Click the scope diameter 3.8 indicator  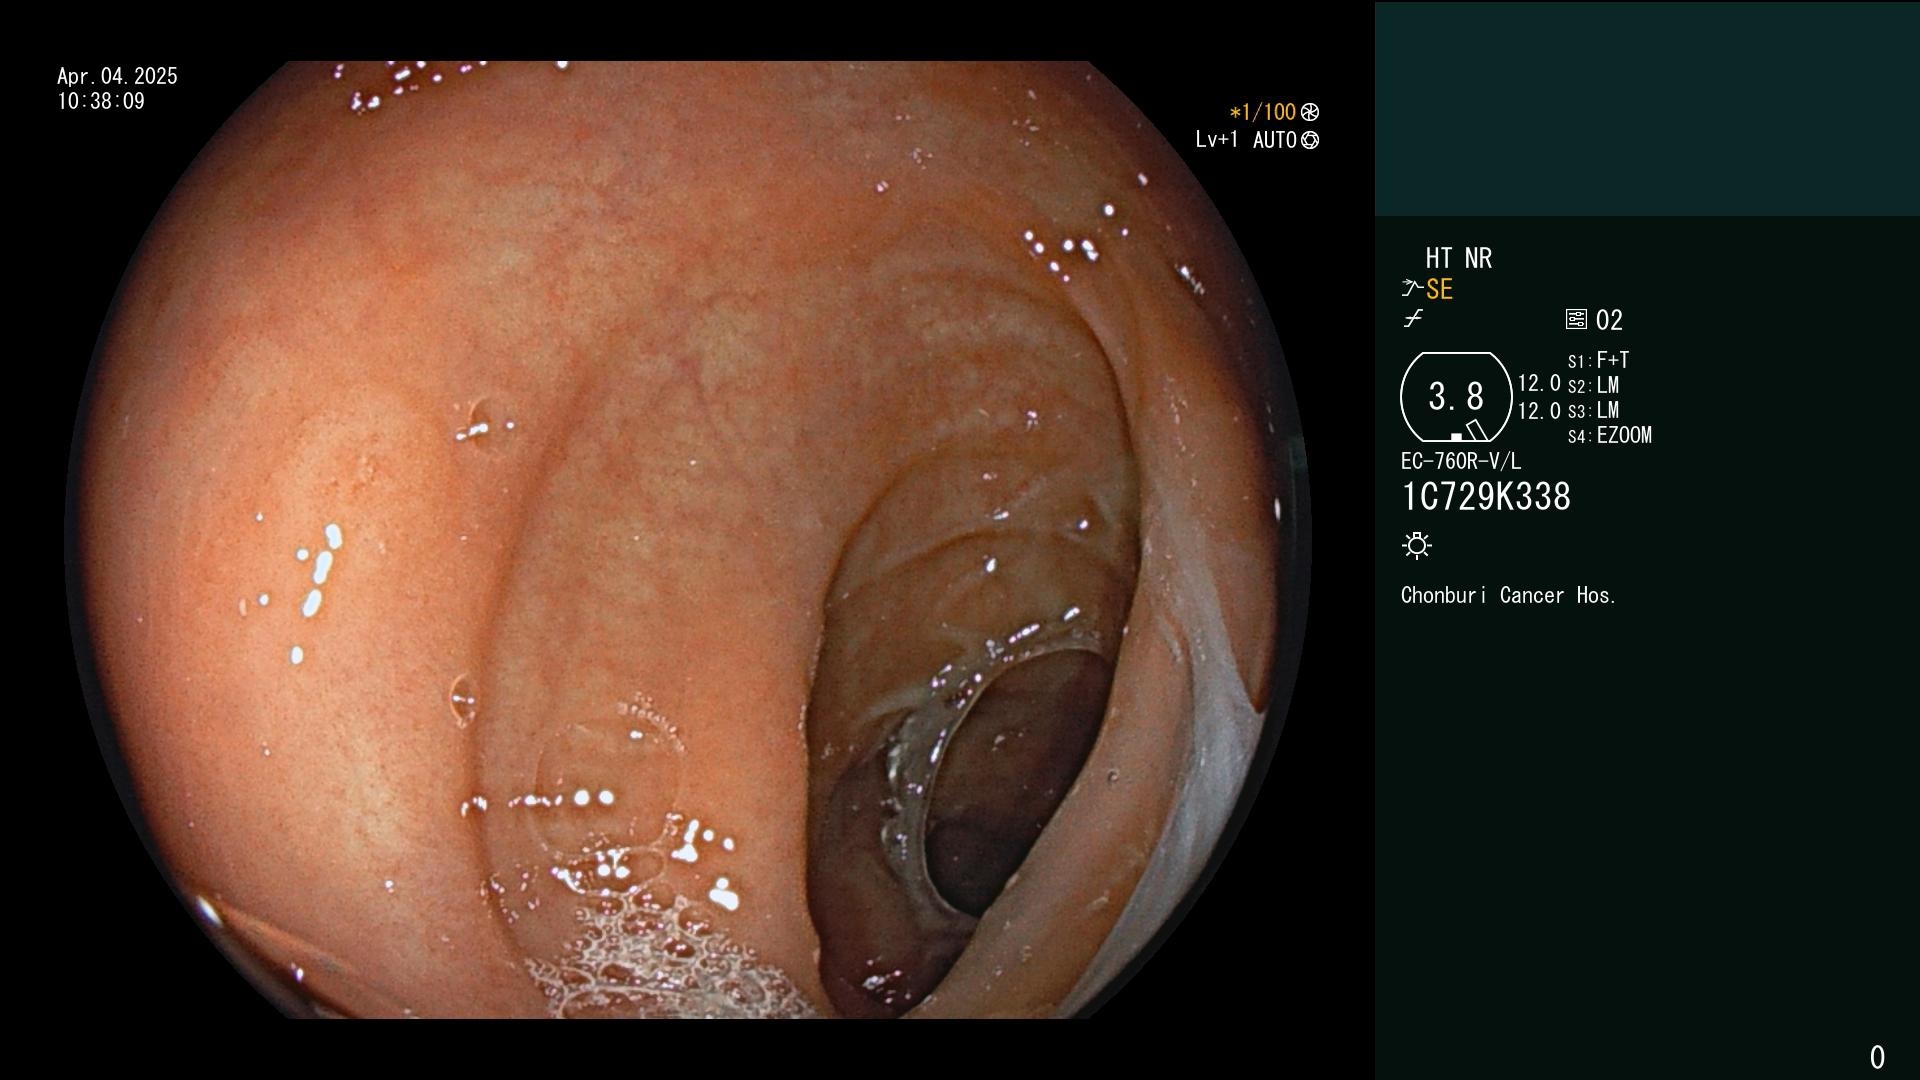click(x=1456, y=397)
